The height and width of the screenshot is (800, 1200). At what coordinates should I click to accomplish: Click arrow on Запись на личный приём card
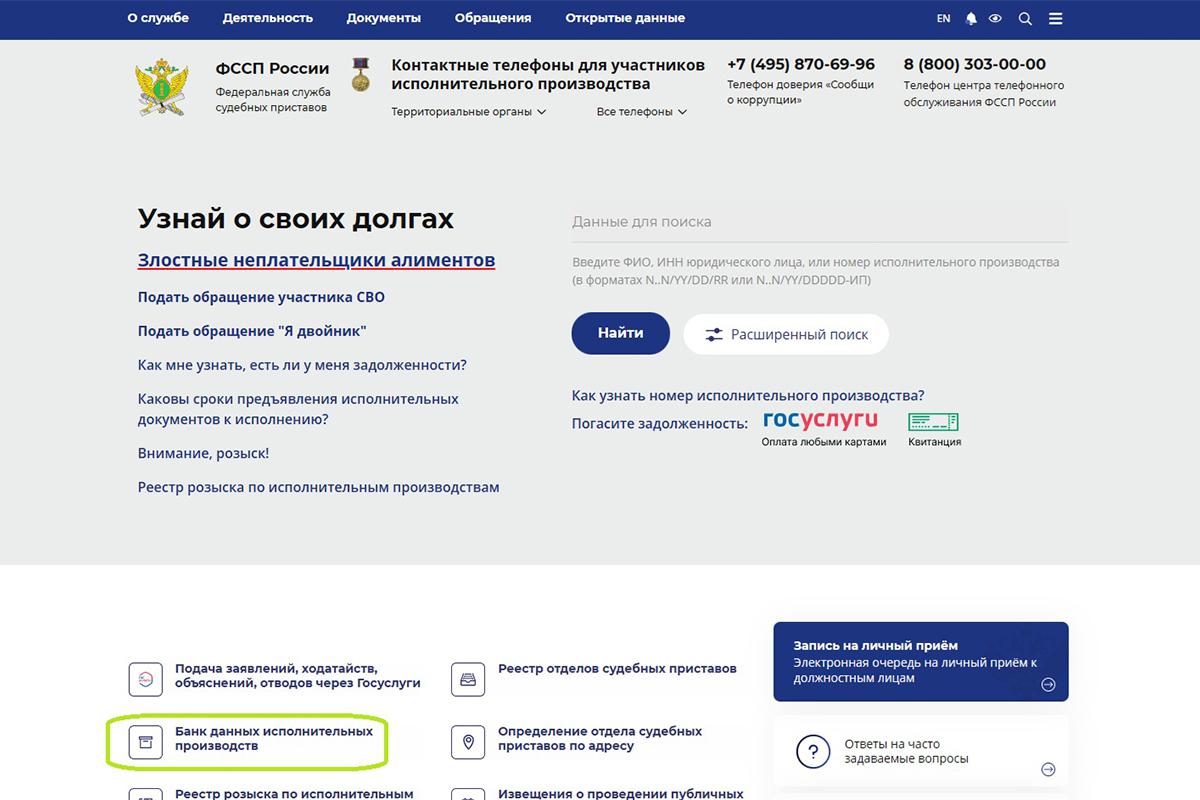tap(1047, 684)
